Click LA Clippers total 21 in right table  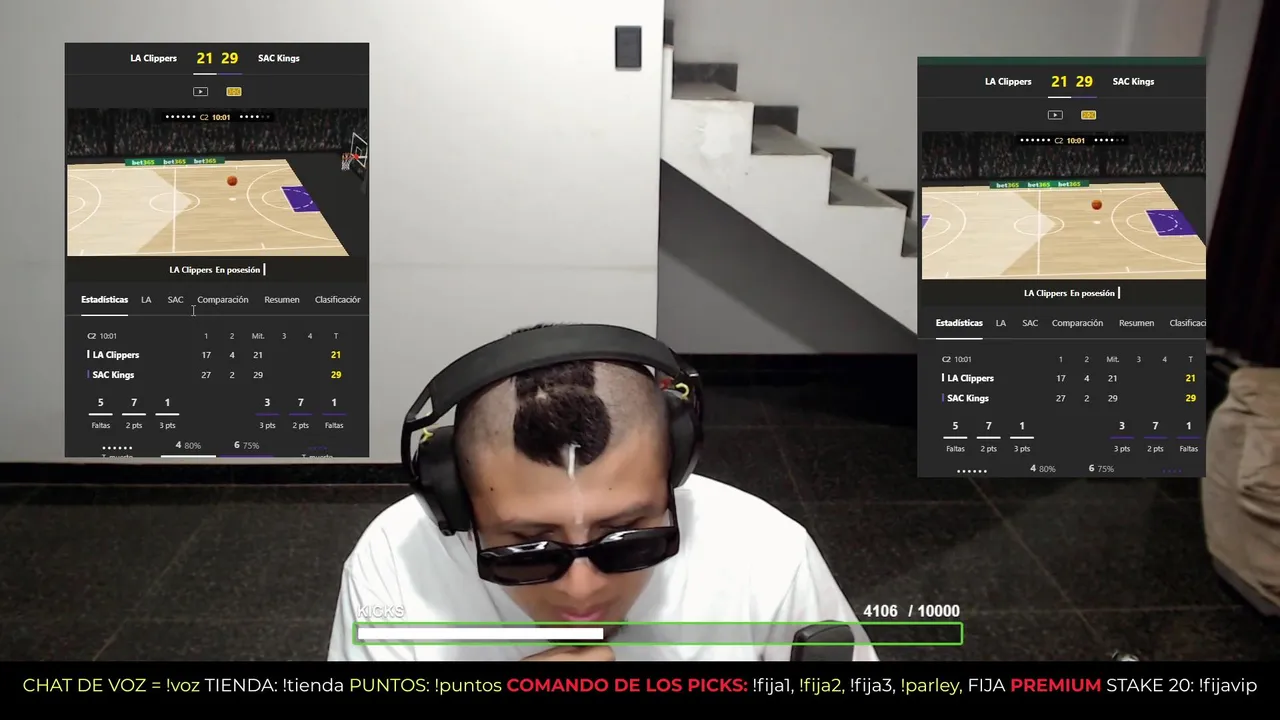pyautogui.click(x=1190, y=378)
